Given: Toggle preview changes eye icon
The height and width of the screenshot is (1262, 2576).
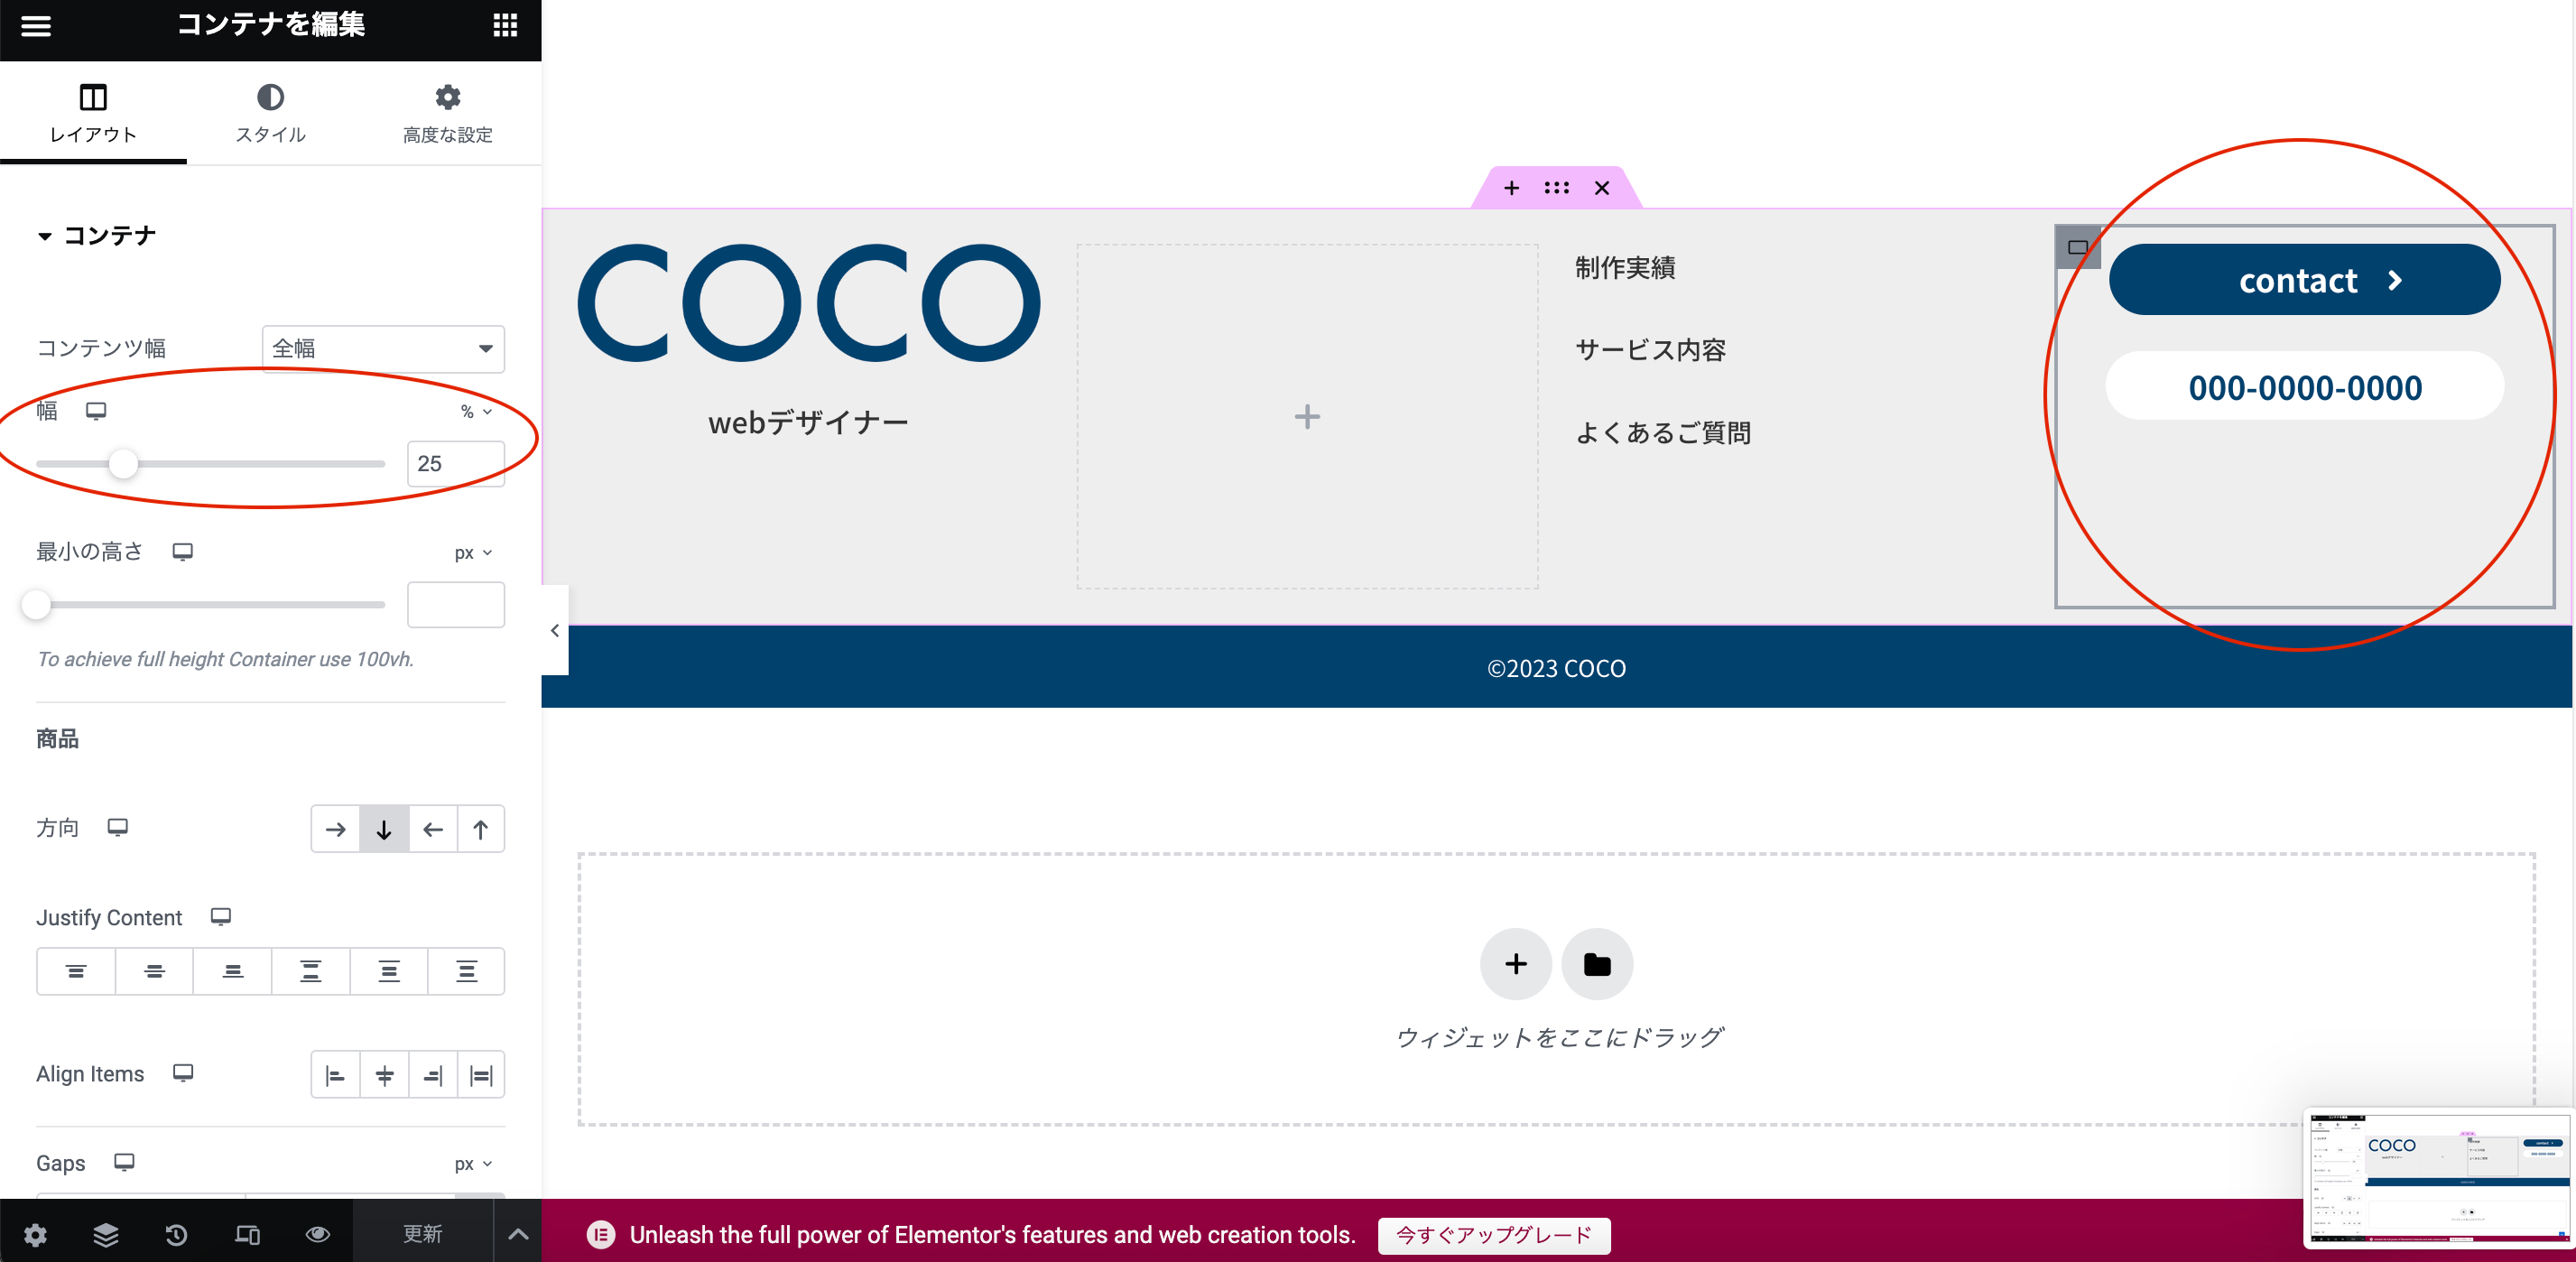Looking at the screenshot, I should coord(318,1234).
